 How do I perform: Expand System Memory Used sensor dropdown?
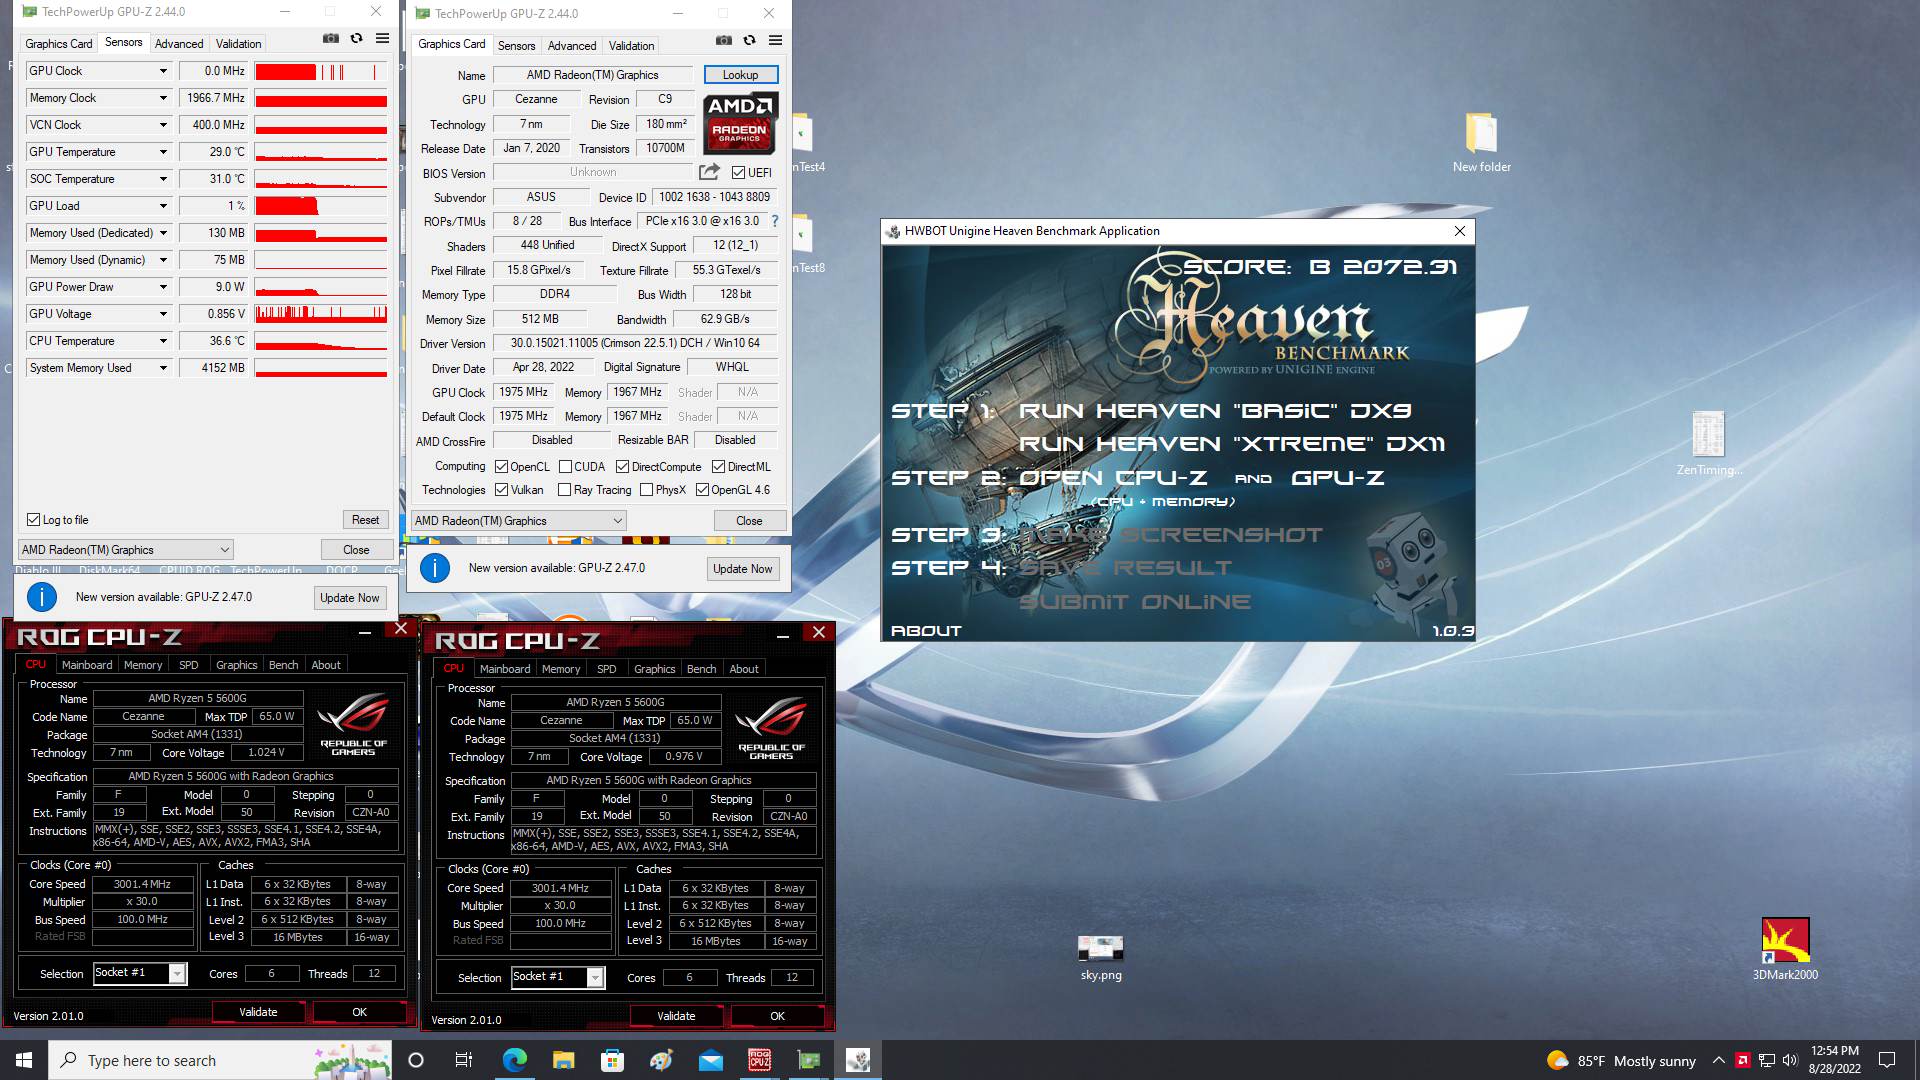coord(163,368)
